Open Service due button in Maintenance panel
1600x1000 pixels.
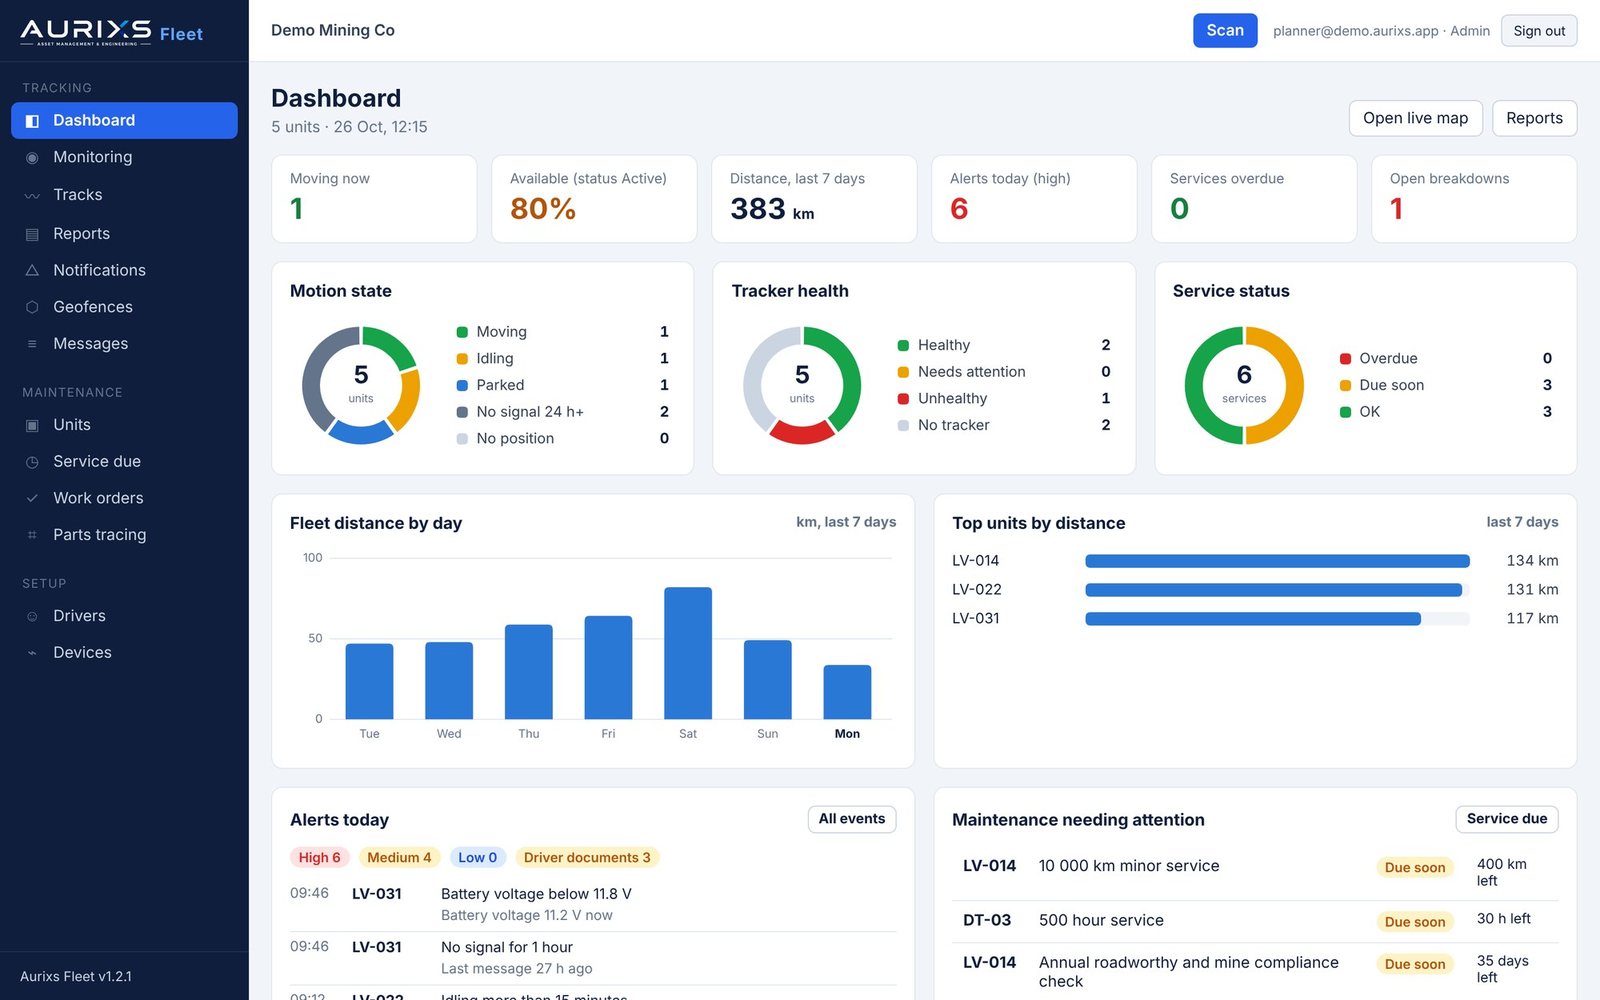1507,819
